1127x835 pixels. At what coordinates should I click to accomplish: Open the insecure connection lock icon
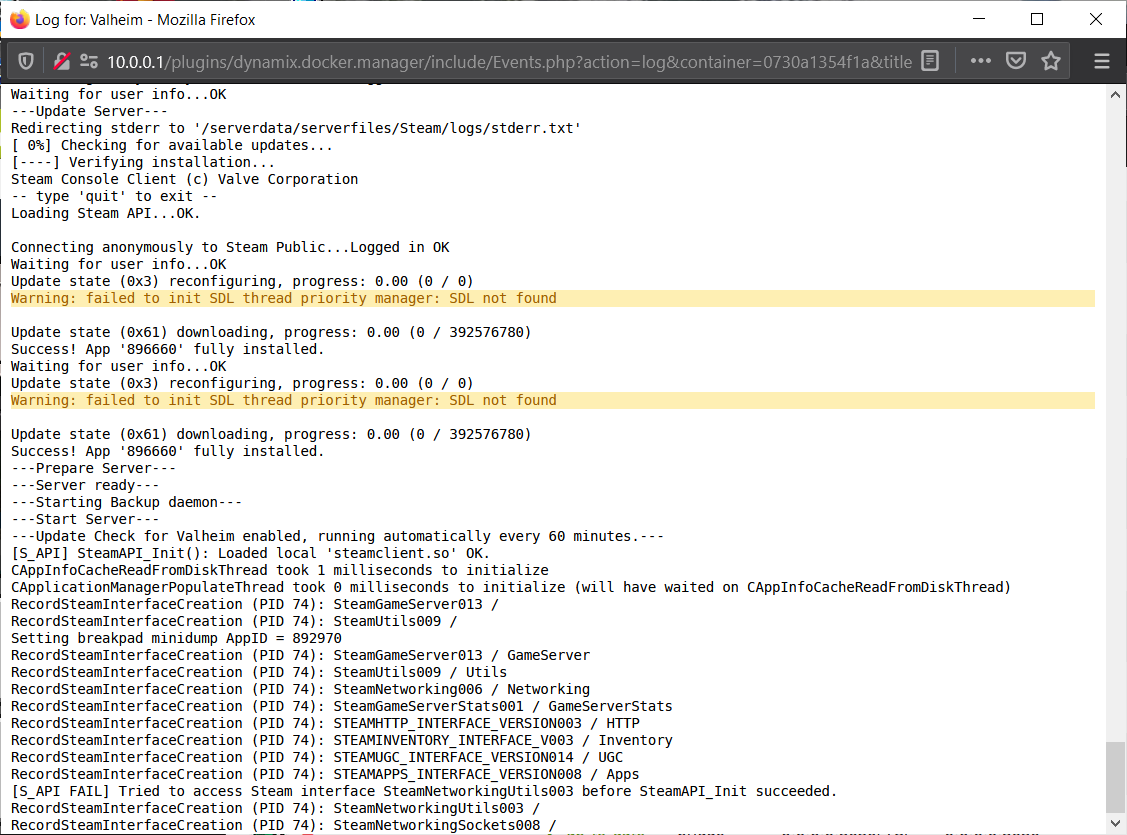[x=62, y=61]
